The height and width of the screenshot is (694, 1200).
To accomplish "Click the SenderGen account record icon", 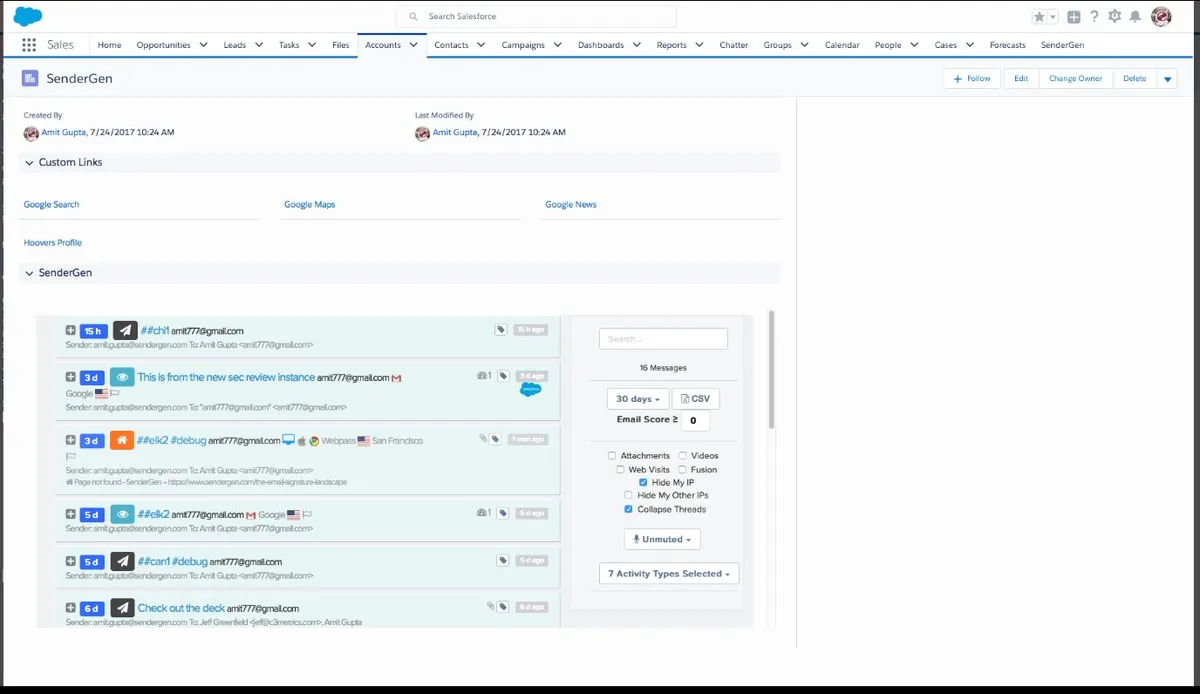I will (30, 78).
